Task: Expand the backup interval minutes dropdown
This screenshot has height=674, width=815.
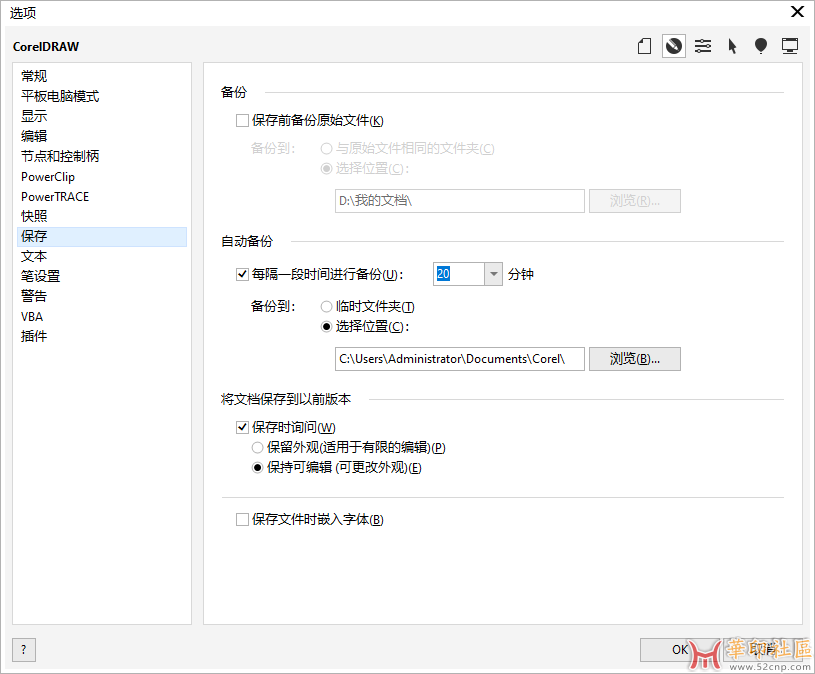Action: point(493,274)
